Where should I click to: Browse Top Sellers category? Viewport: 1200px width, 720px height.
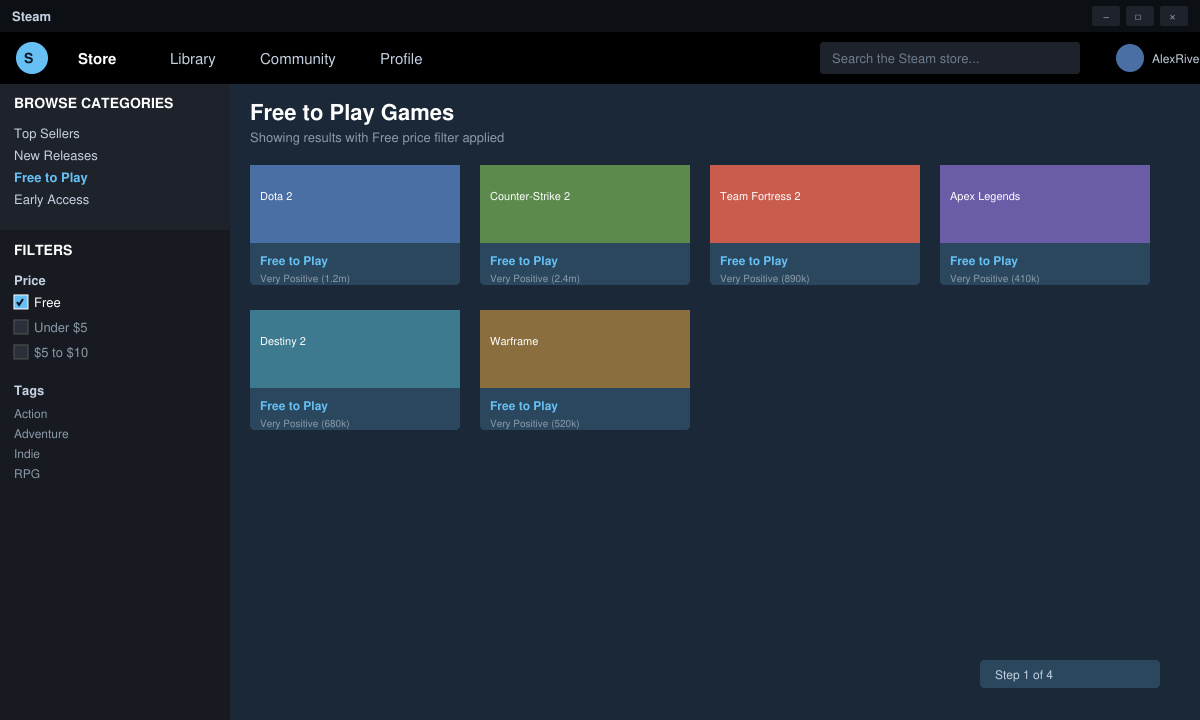pos(47,134)
